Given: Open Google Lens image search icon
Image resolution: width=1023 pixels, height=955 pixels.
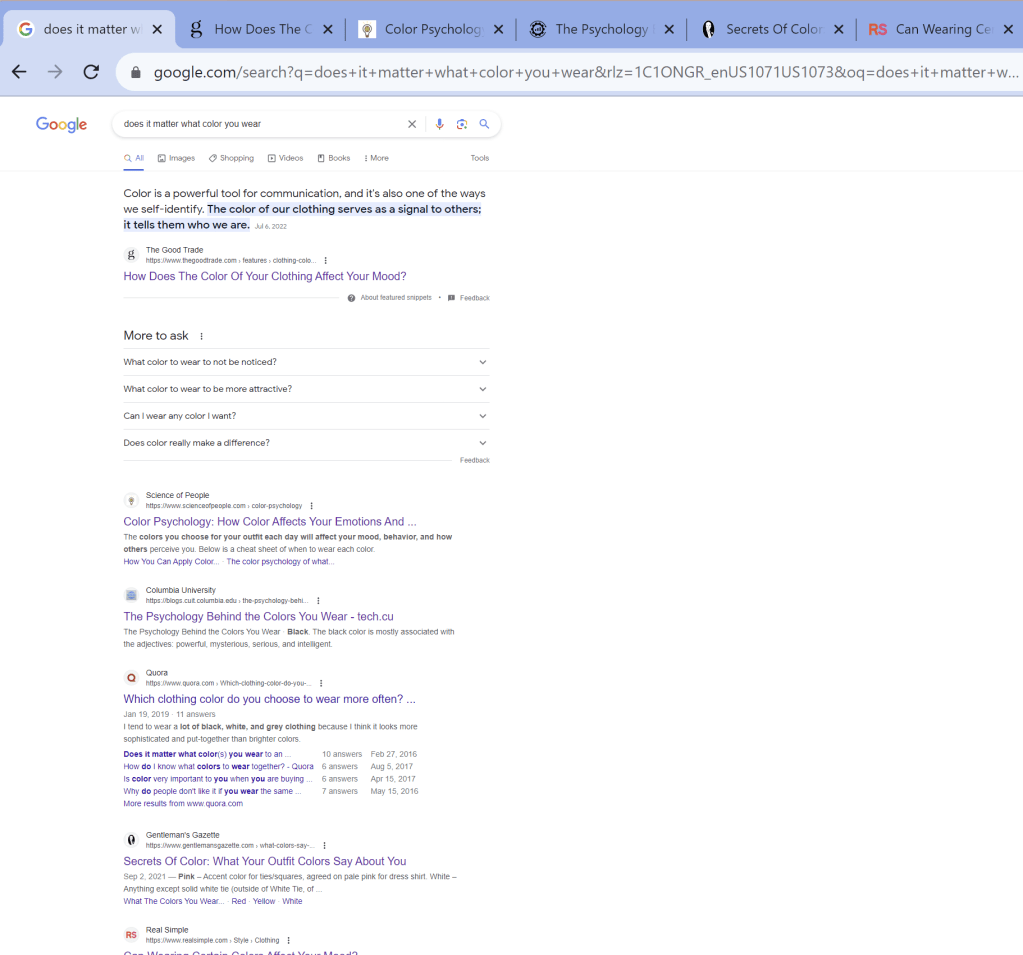Looking at the screenshot, I should pyautogui.click(x=462, y=124).
